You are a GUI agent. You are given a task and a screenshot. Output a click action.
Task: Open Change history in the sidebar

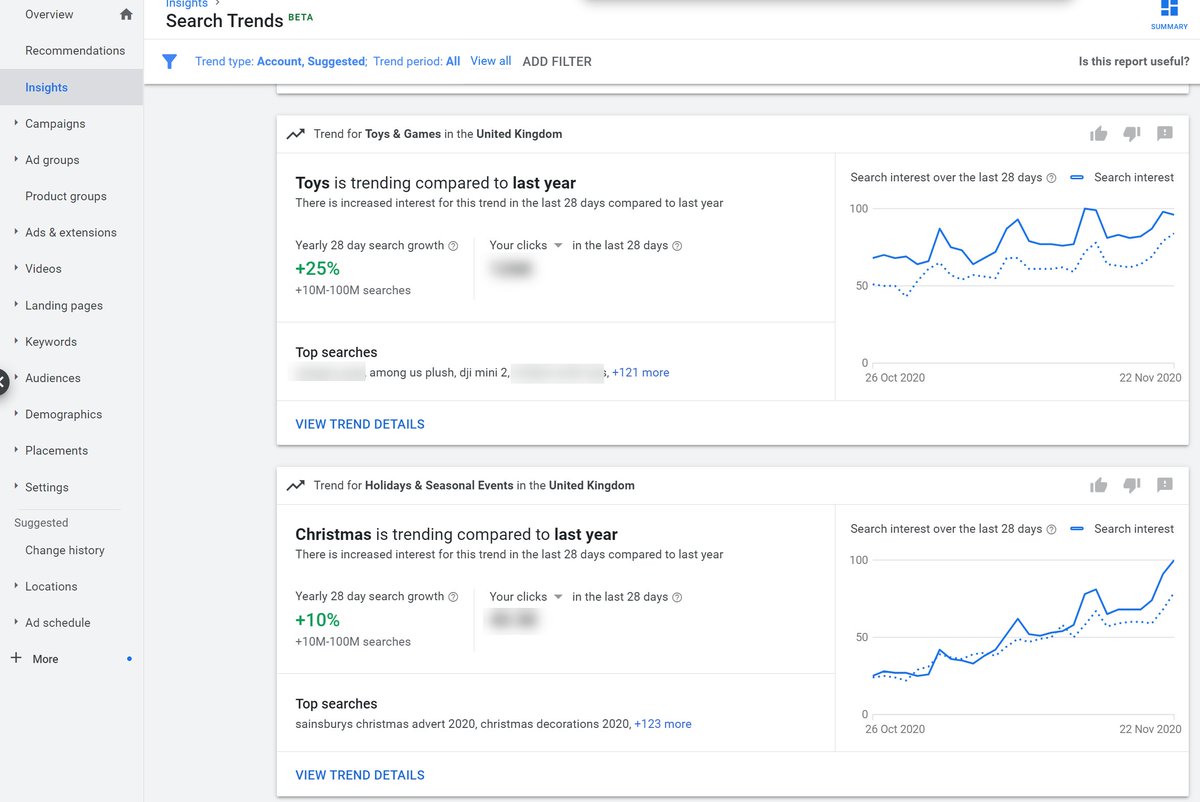(x=65, y=550)
